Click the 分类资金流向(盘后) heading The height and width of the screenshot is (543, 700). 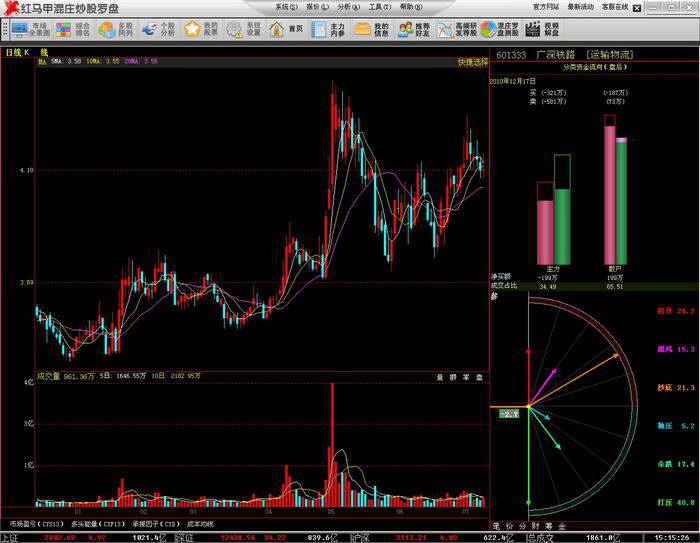click(x=595, y=67)
